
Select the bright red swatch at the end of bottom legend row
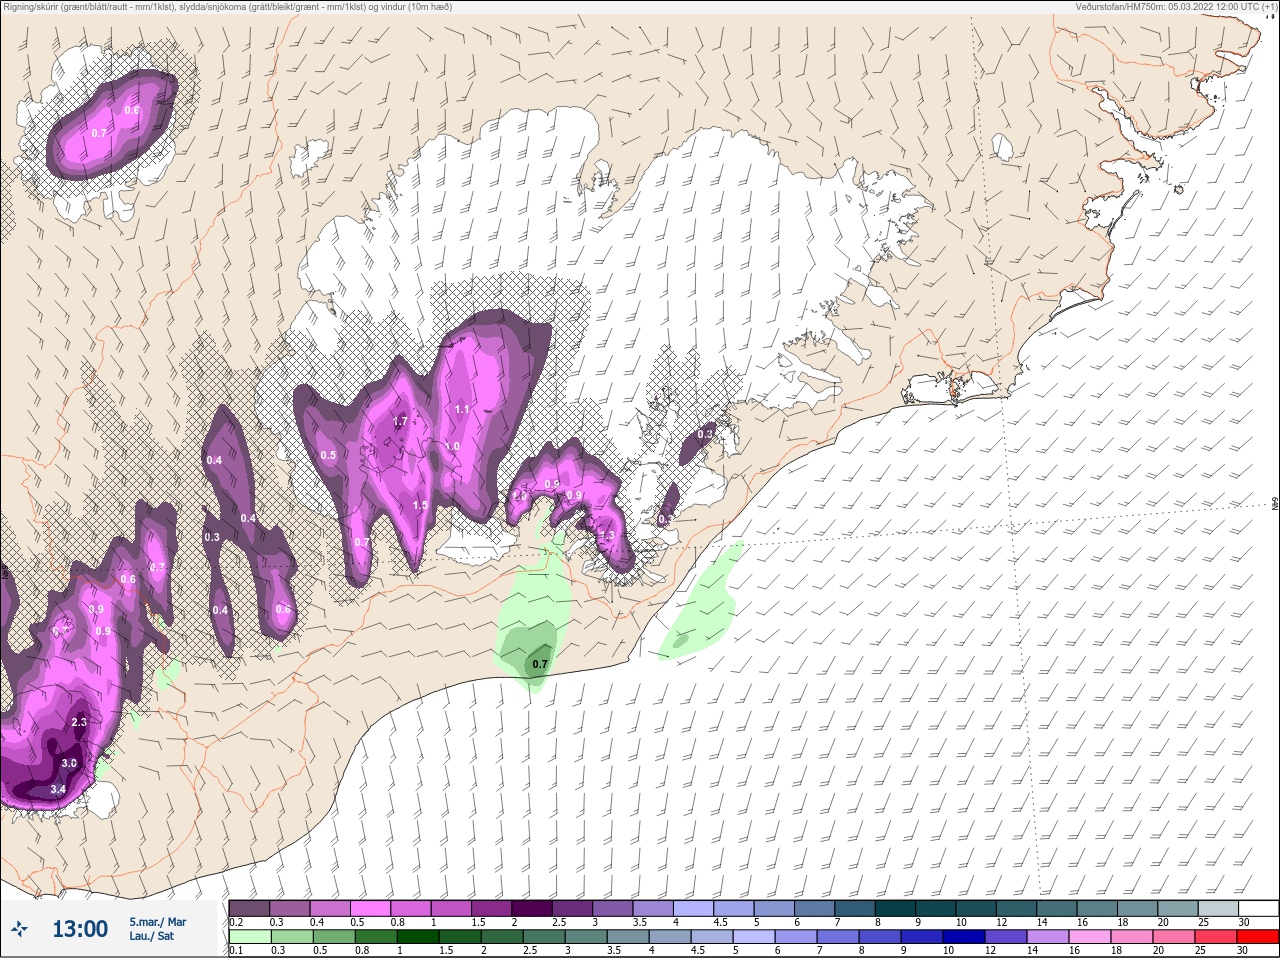pyautogui.click(x=1259, y=937)
